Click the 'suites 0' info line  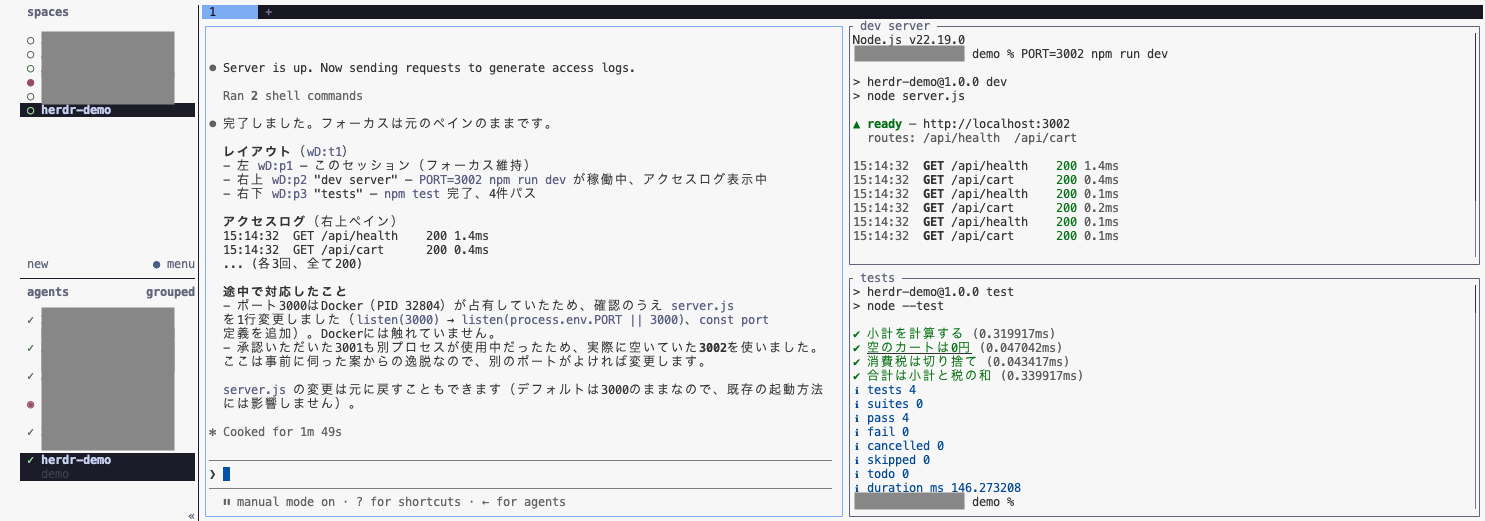[x=887, y=404]
